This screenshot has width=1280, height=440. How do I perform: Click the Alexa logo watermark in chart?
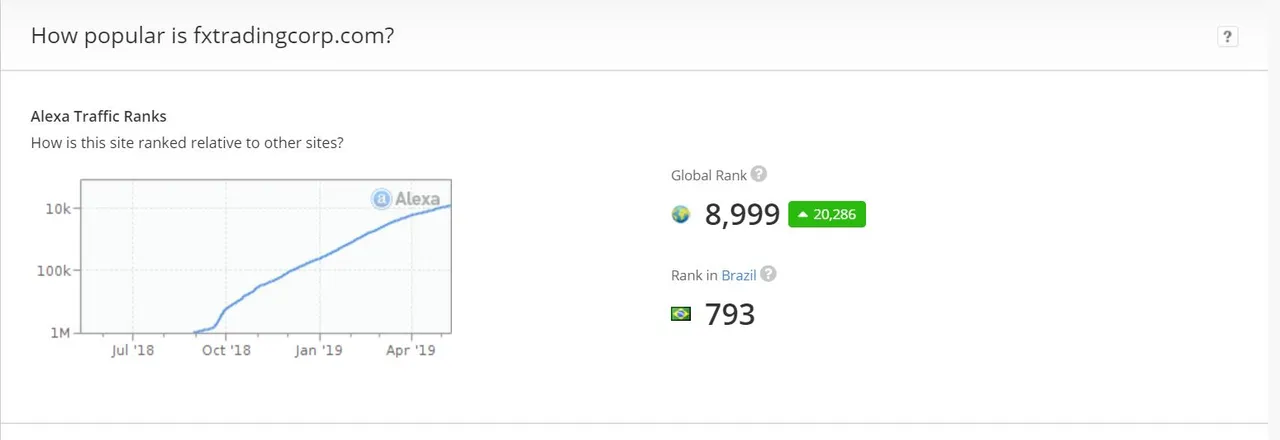tap(406, 198)
